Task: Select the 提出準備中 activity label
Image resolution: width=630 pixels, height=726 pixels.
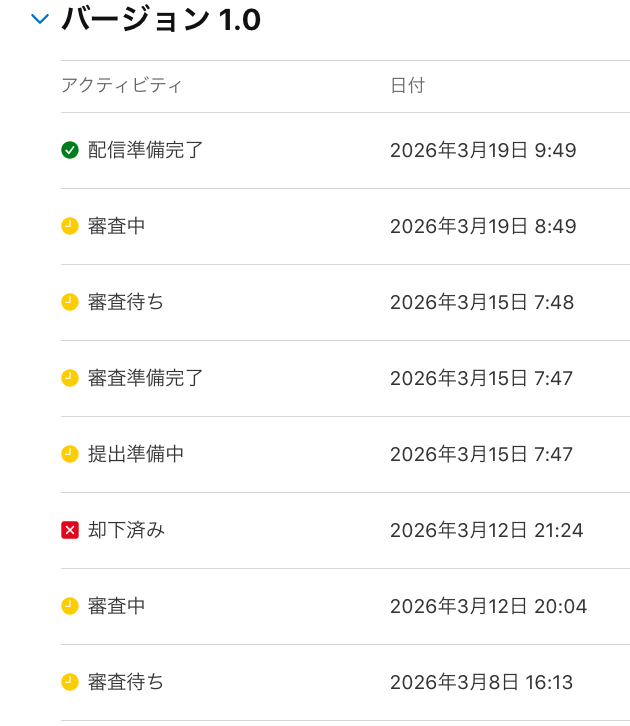Action: coord(136,454)
